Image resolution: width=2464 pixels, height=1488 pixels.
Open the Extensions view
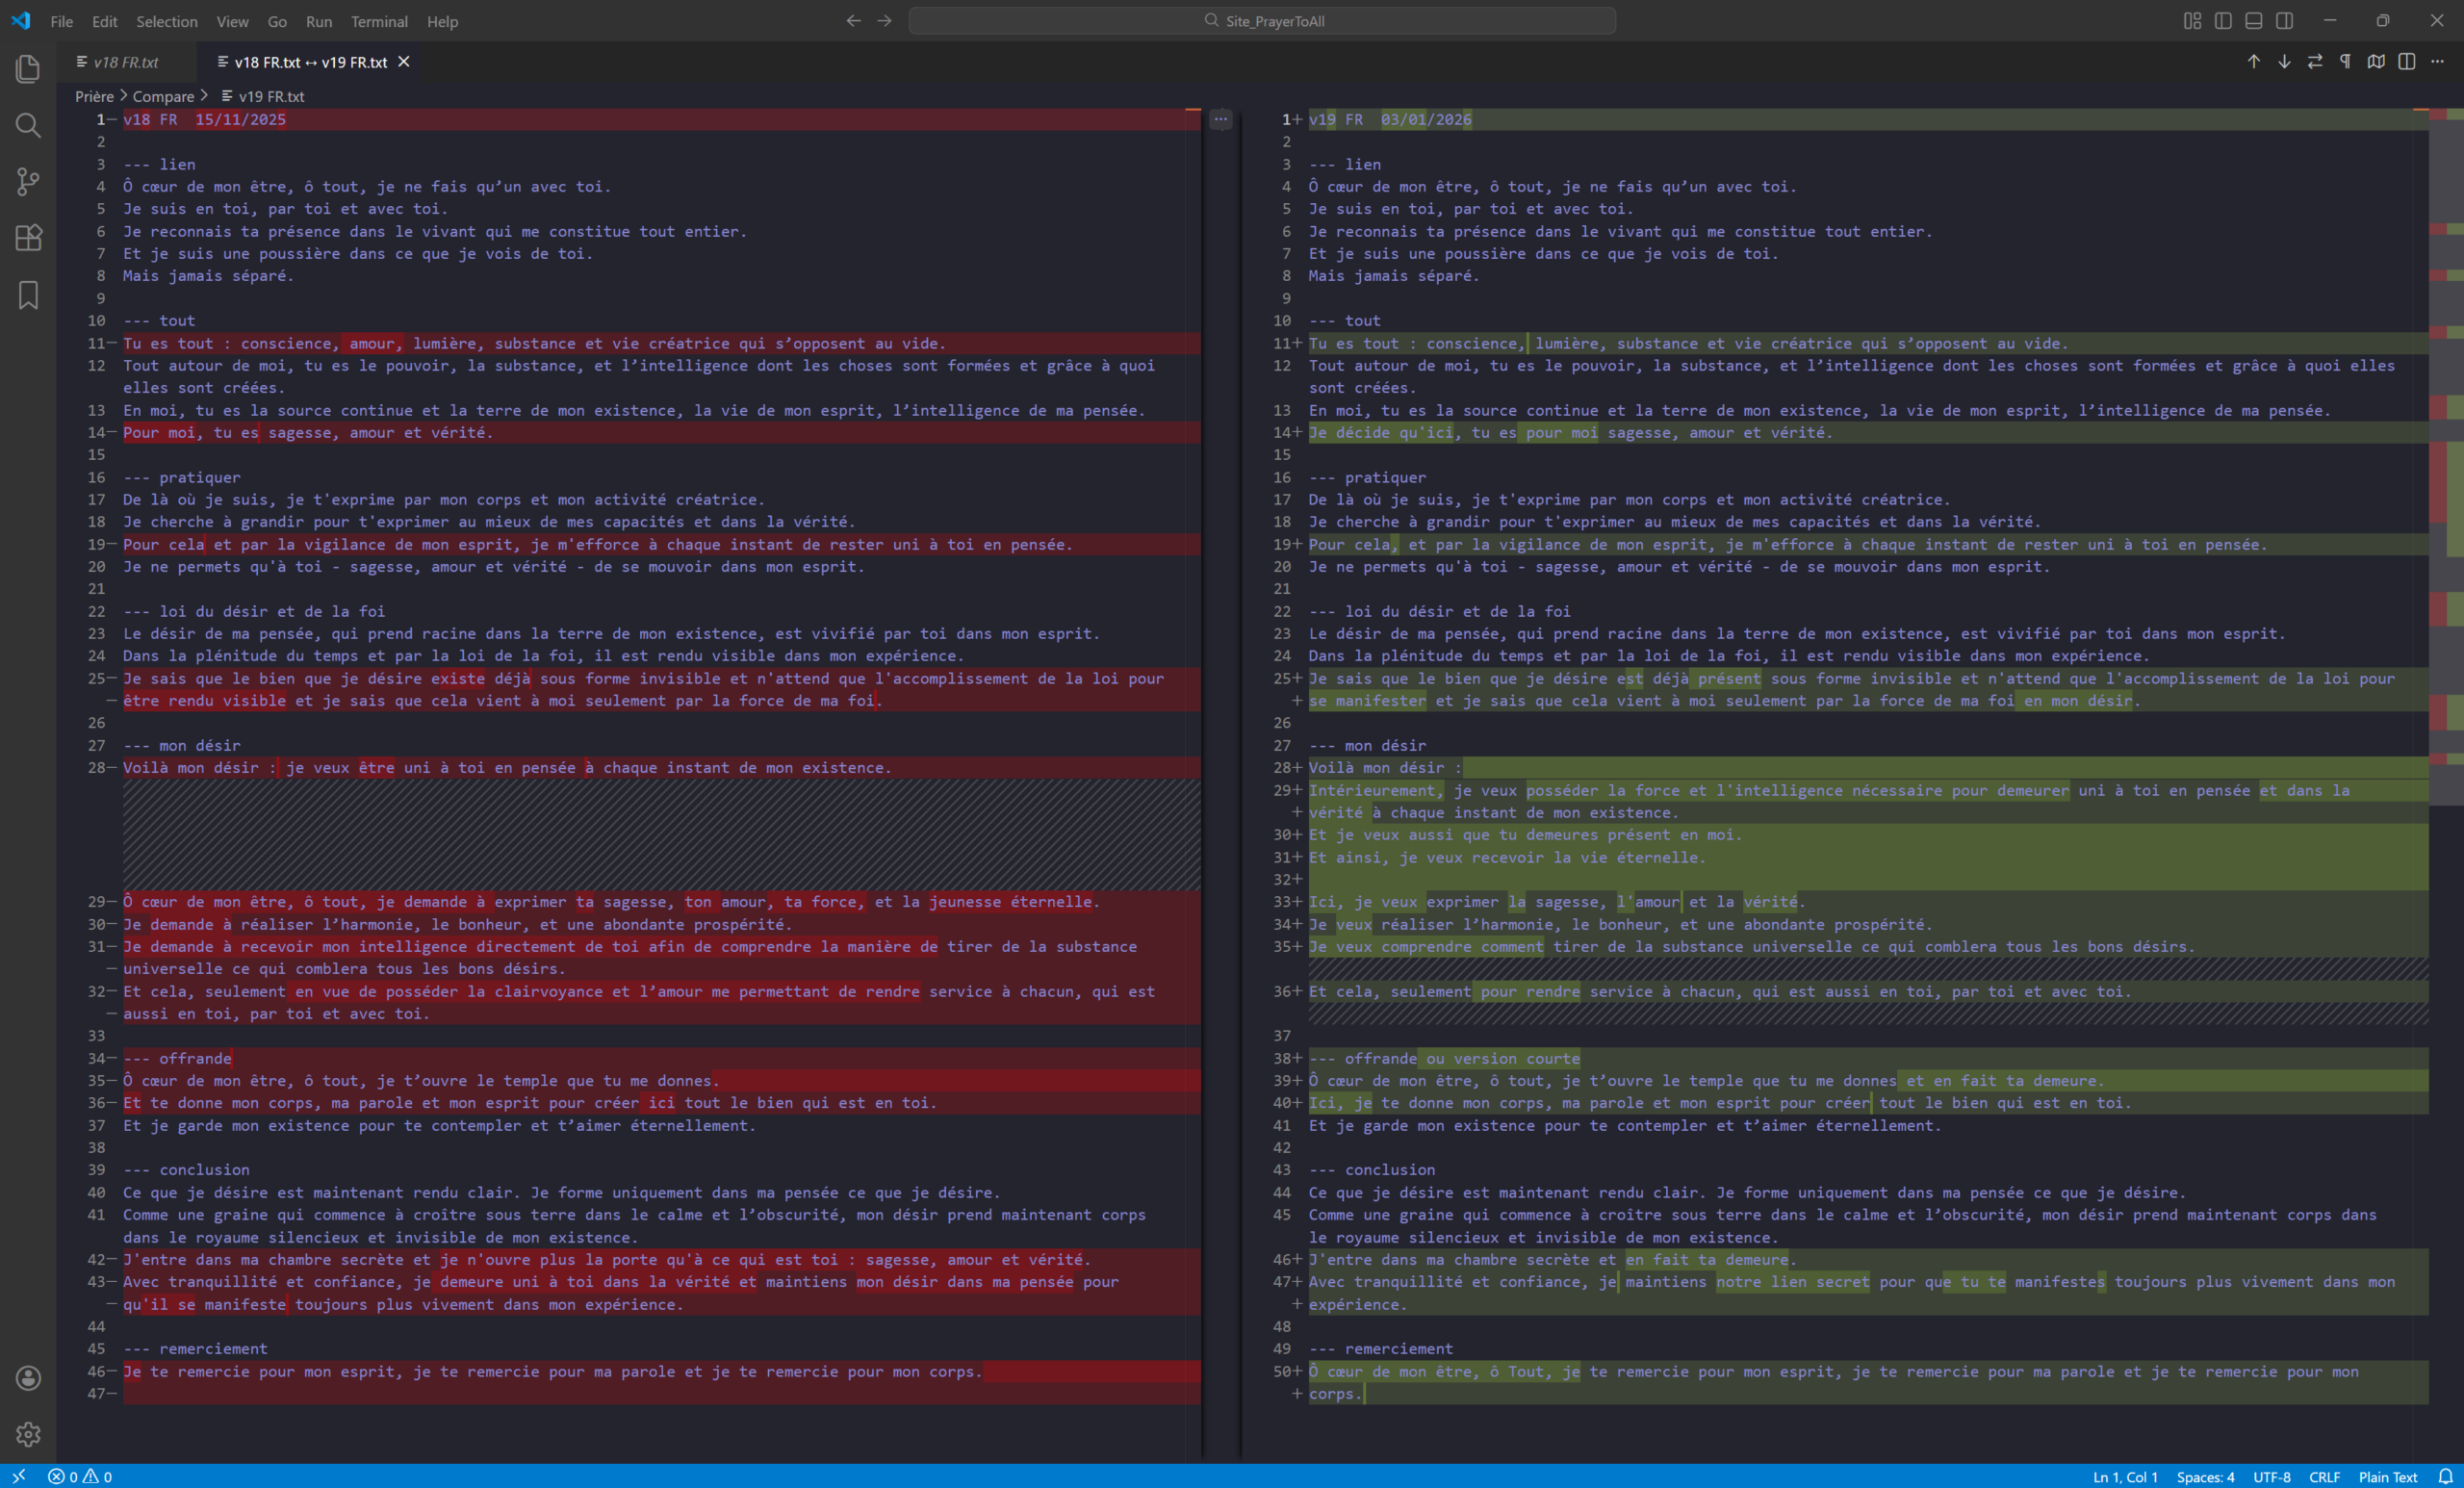tap(28, 238)
